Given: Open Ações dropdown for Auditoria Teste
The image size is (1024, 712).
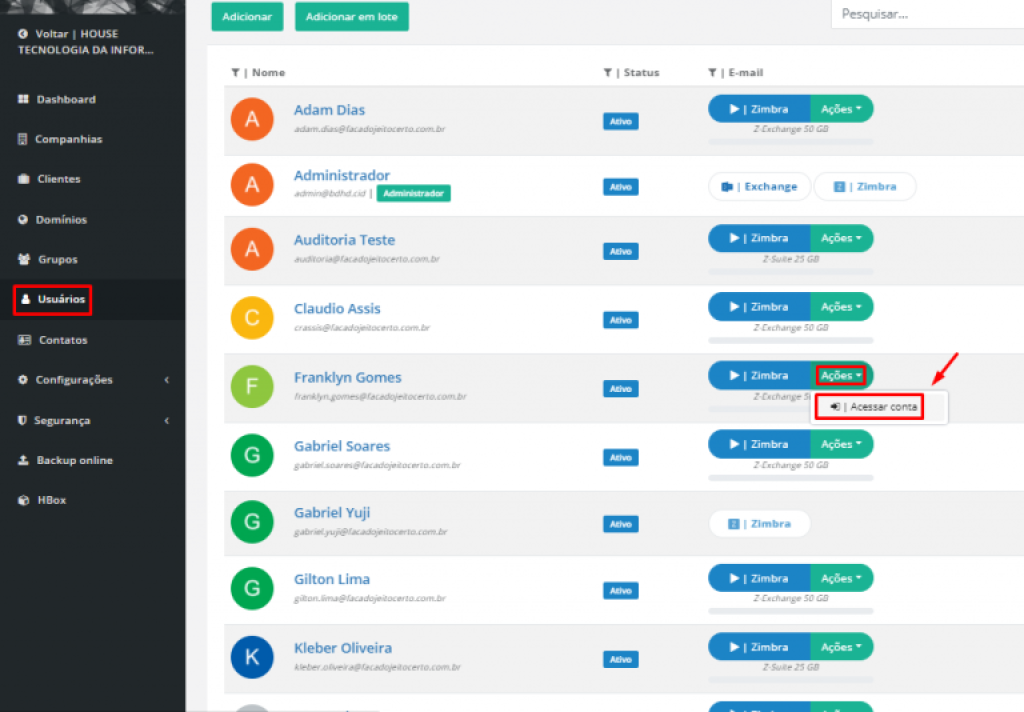Looking at the screenshot, I should (x=841, y=238).
